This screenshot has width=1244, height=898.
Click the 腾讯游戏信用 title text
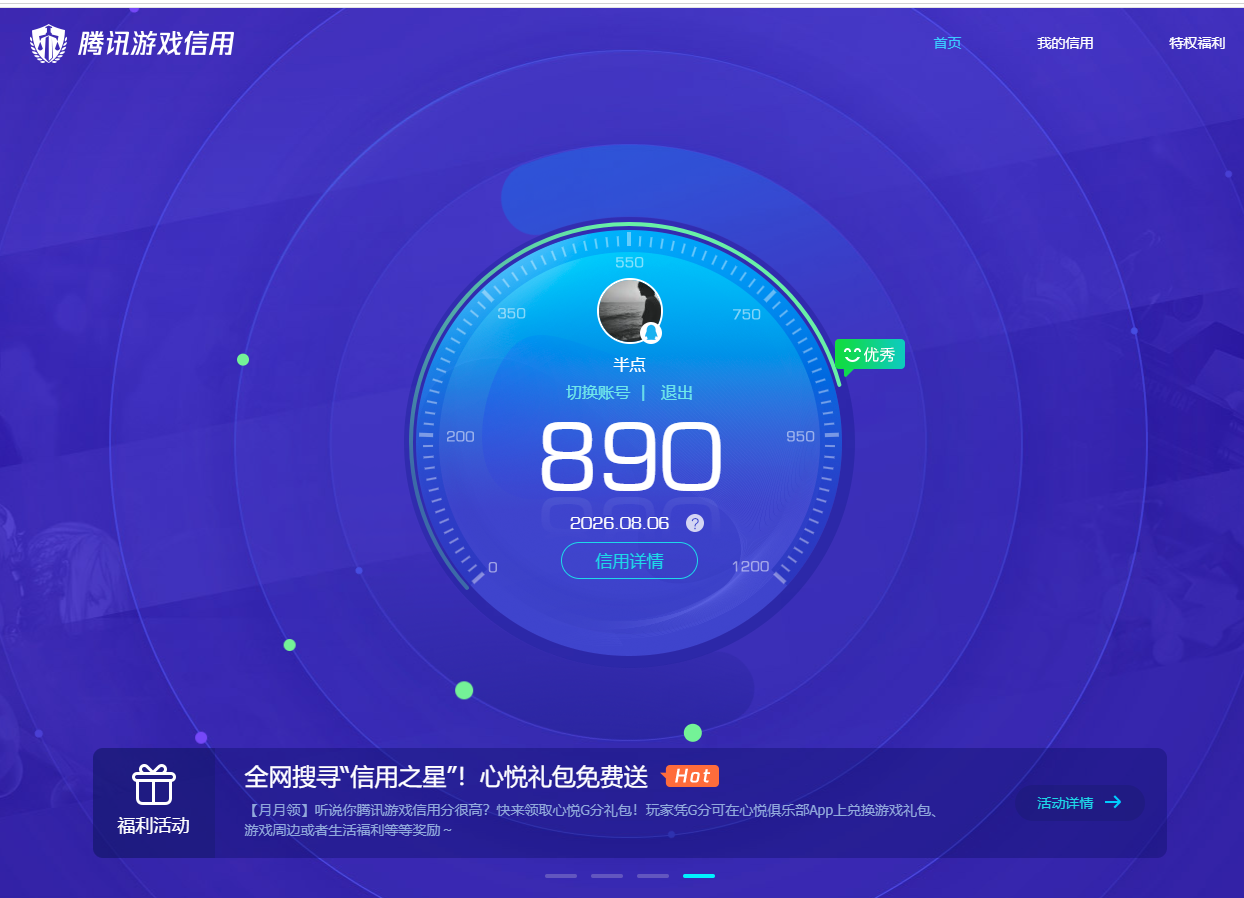(156, 44)
